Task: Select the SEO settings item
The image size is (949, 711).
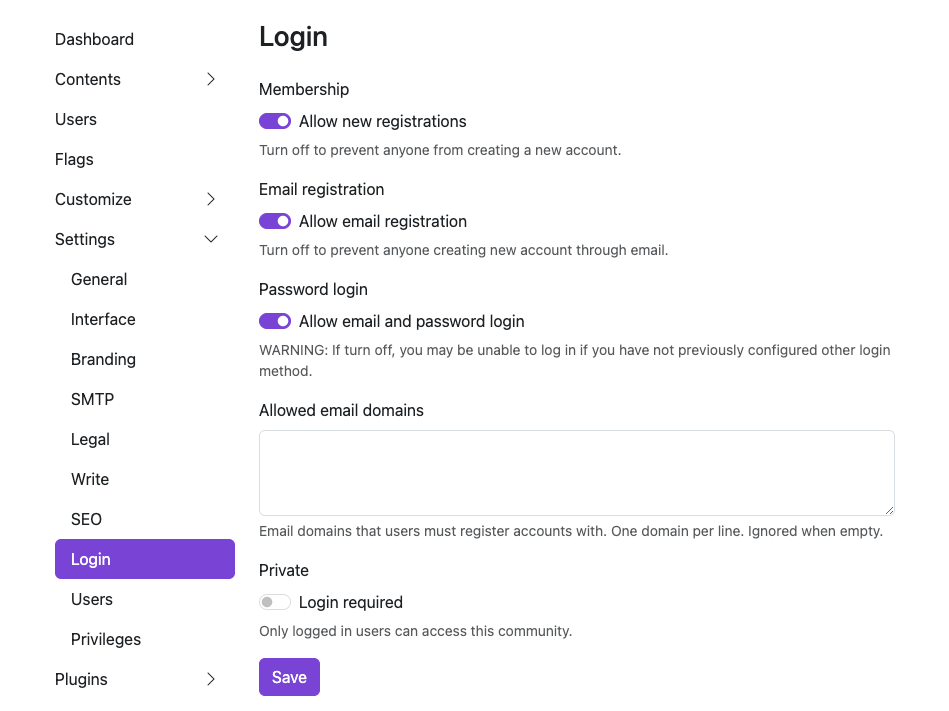Action: click(86, 519)
